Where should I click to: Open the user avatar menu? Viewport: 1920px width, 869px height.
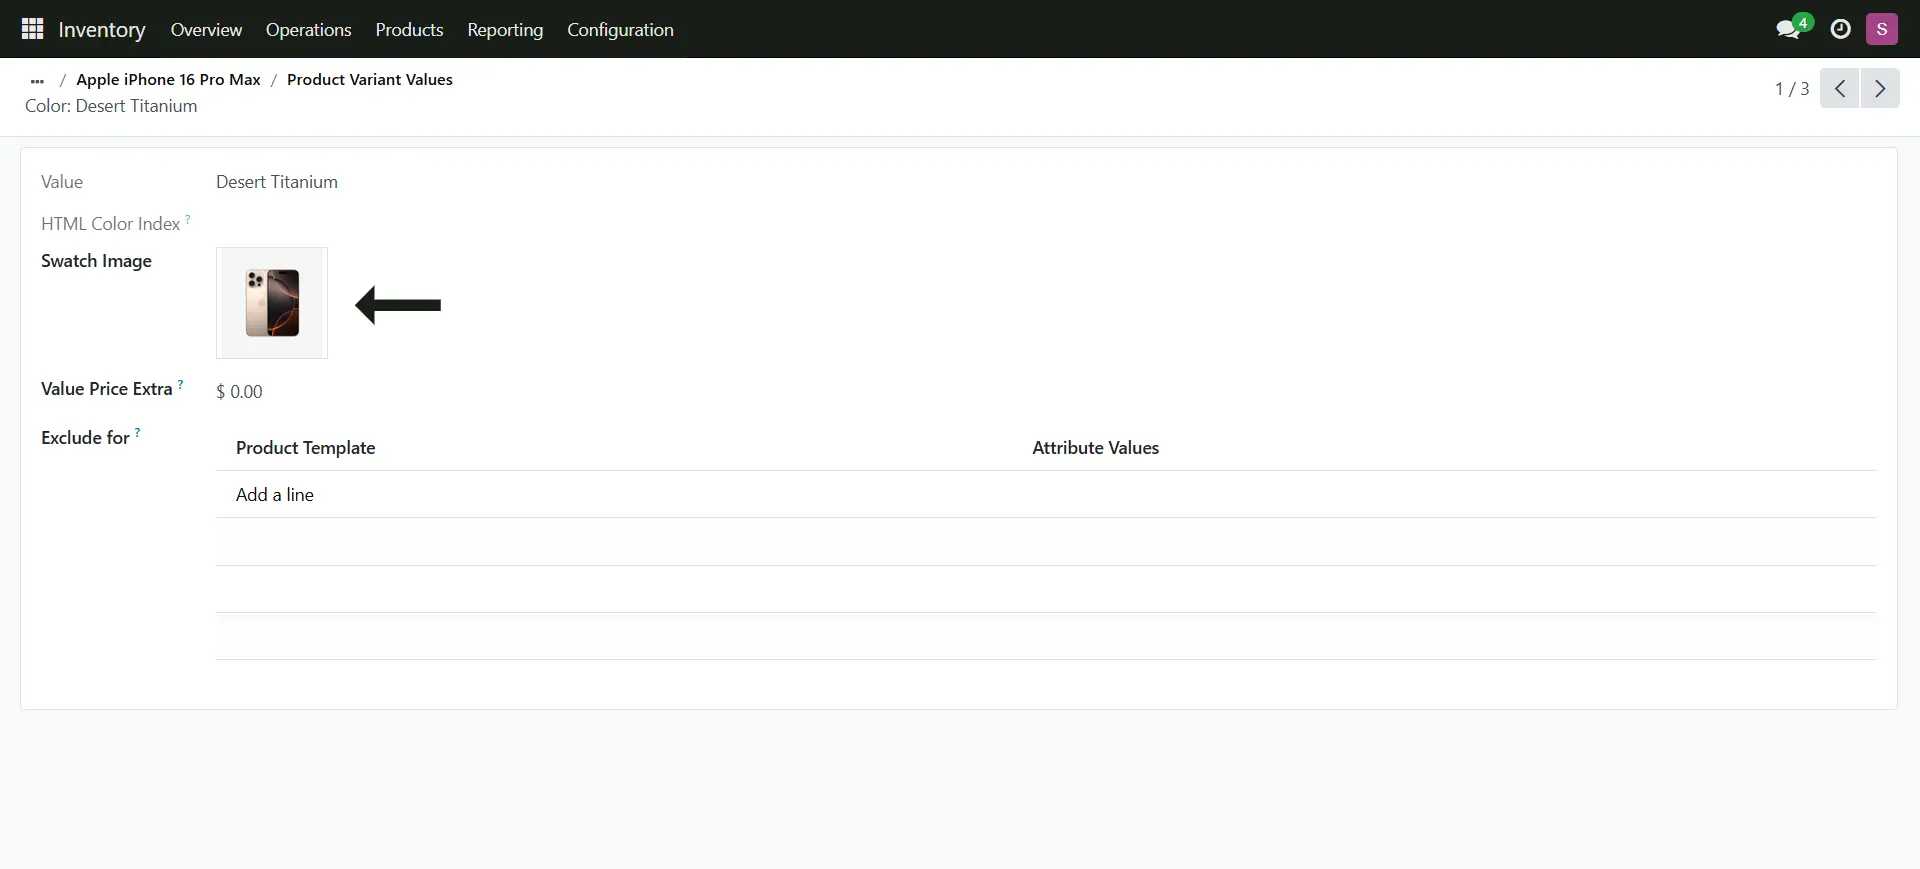tap(1881, 29)
